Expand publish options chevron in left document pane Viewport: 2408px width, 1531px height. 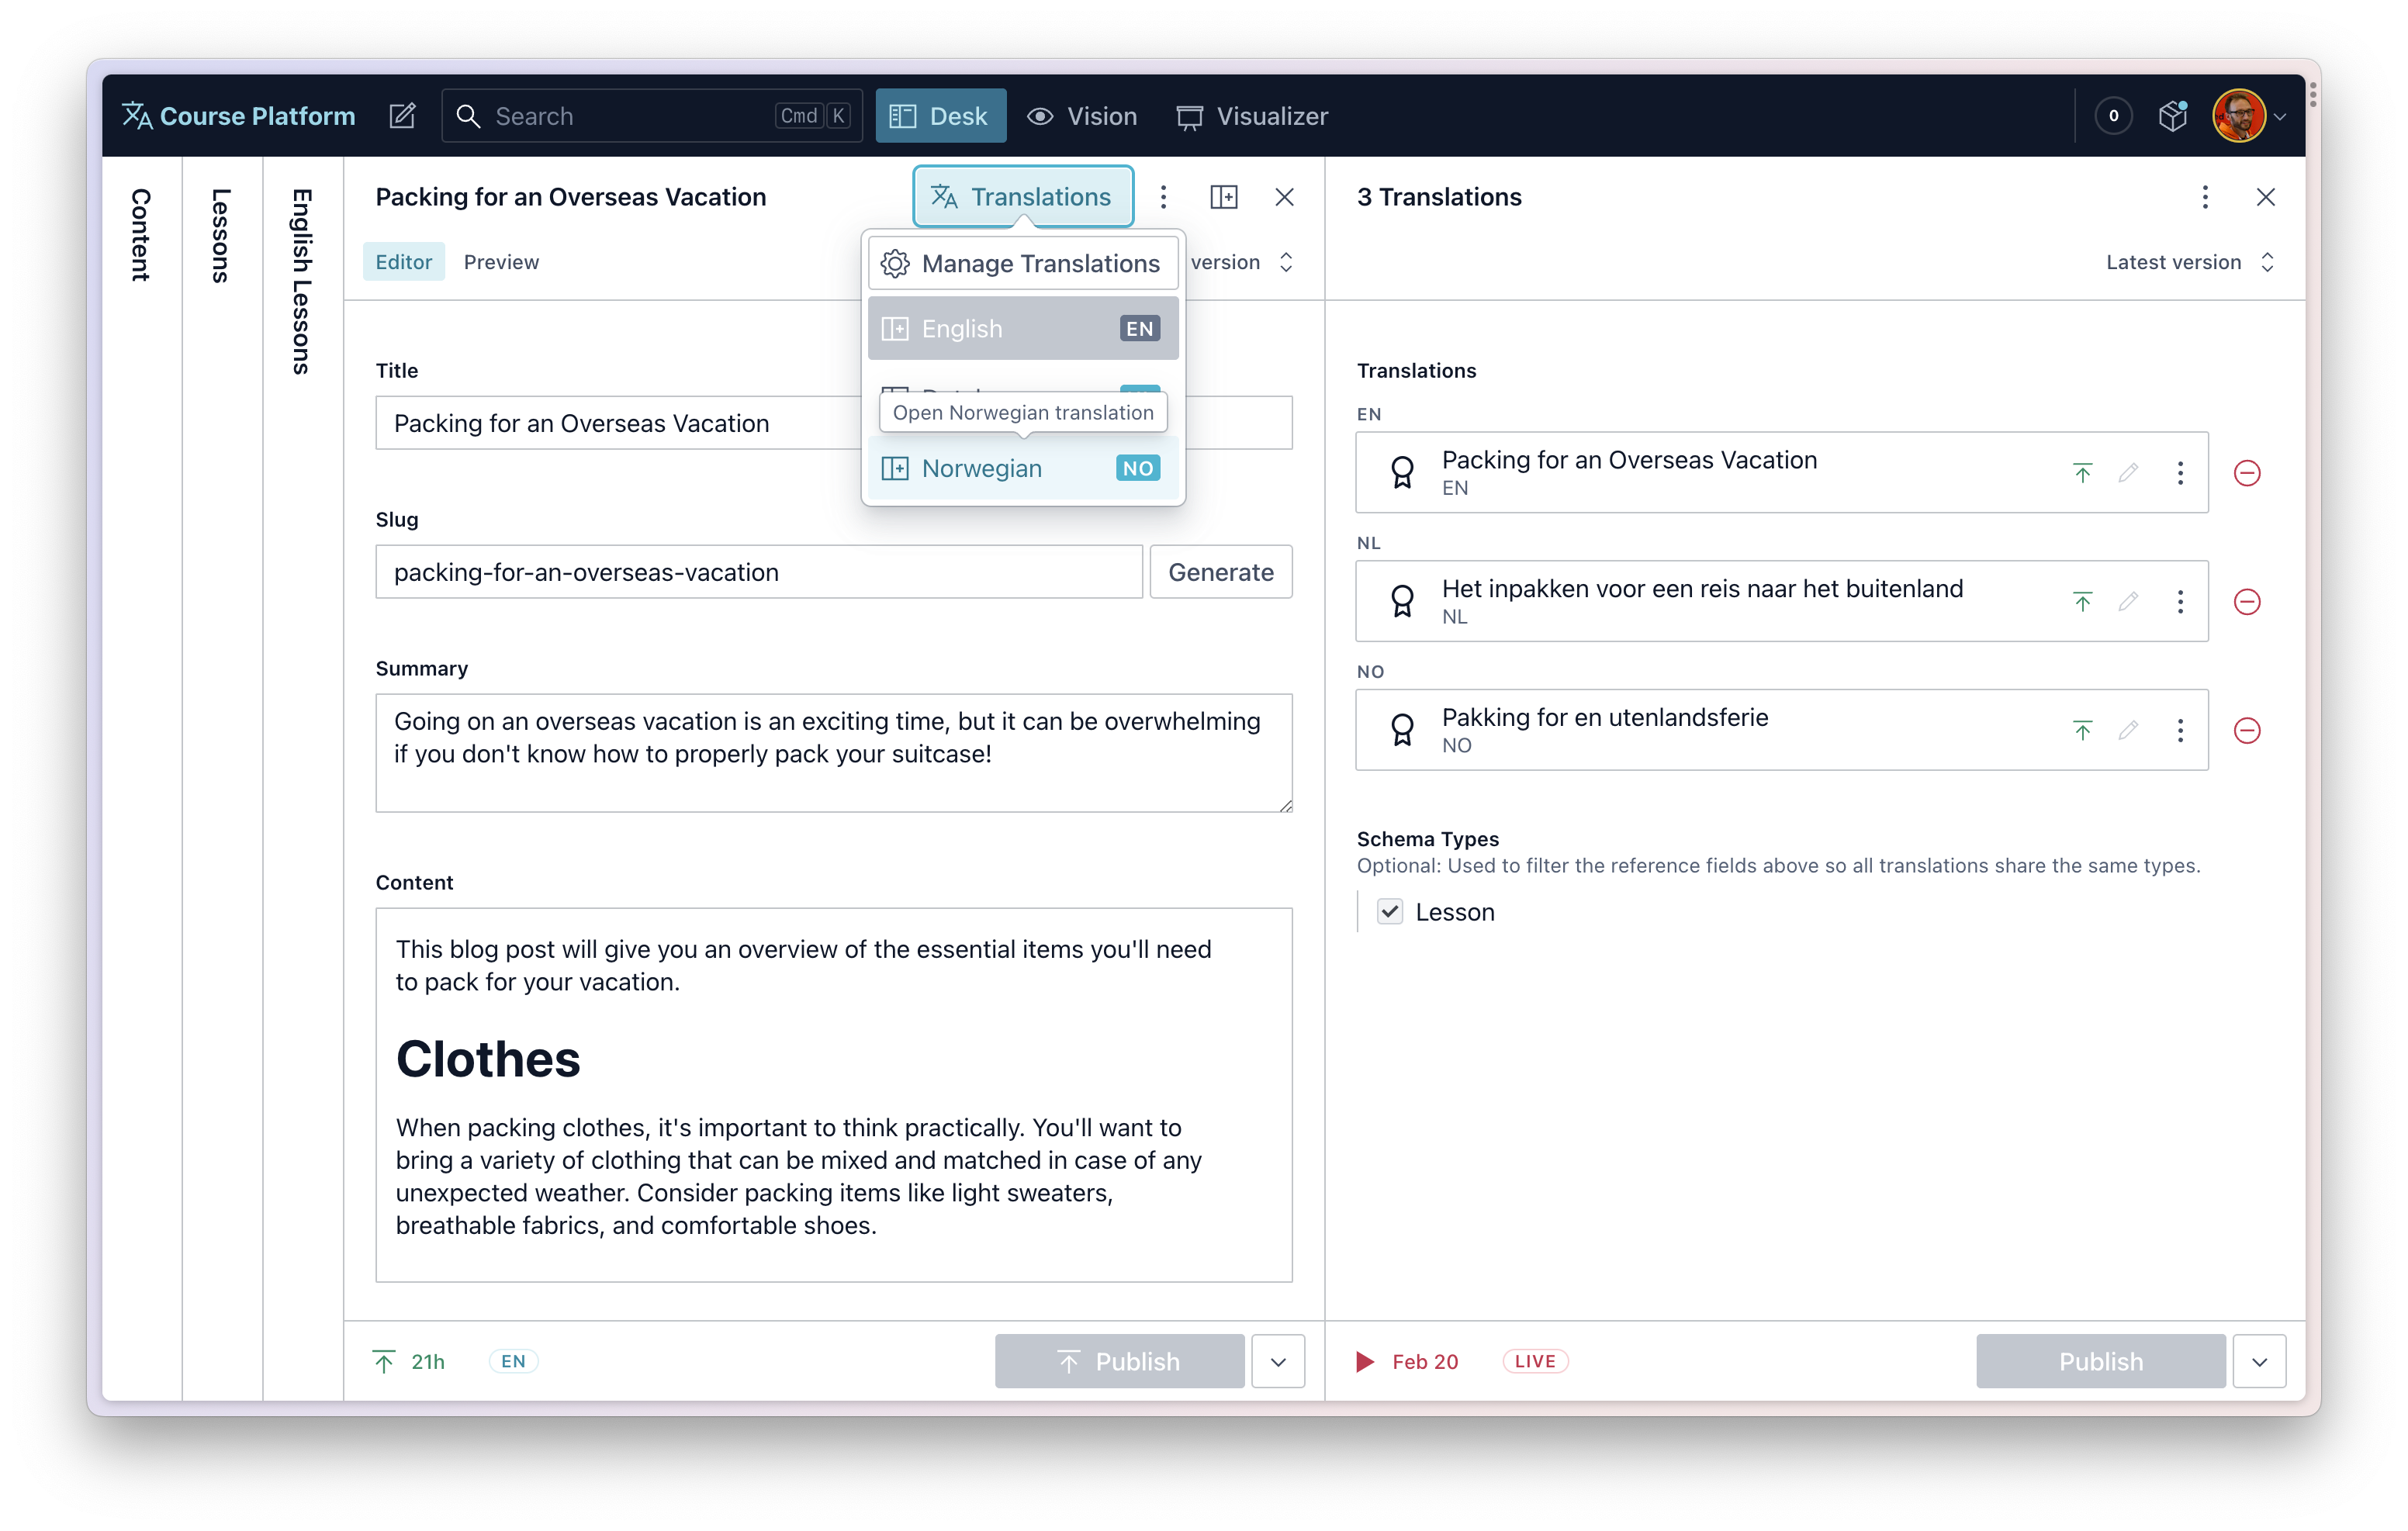click(x=1277, y=1361)
